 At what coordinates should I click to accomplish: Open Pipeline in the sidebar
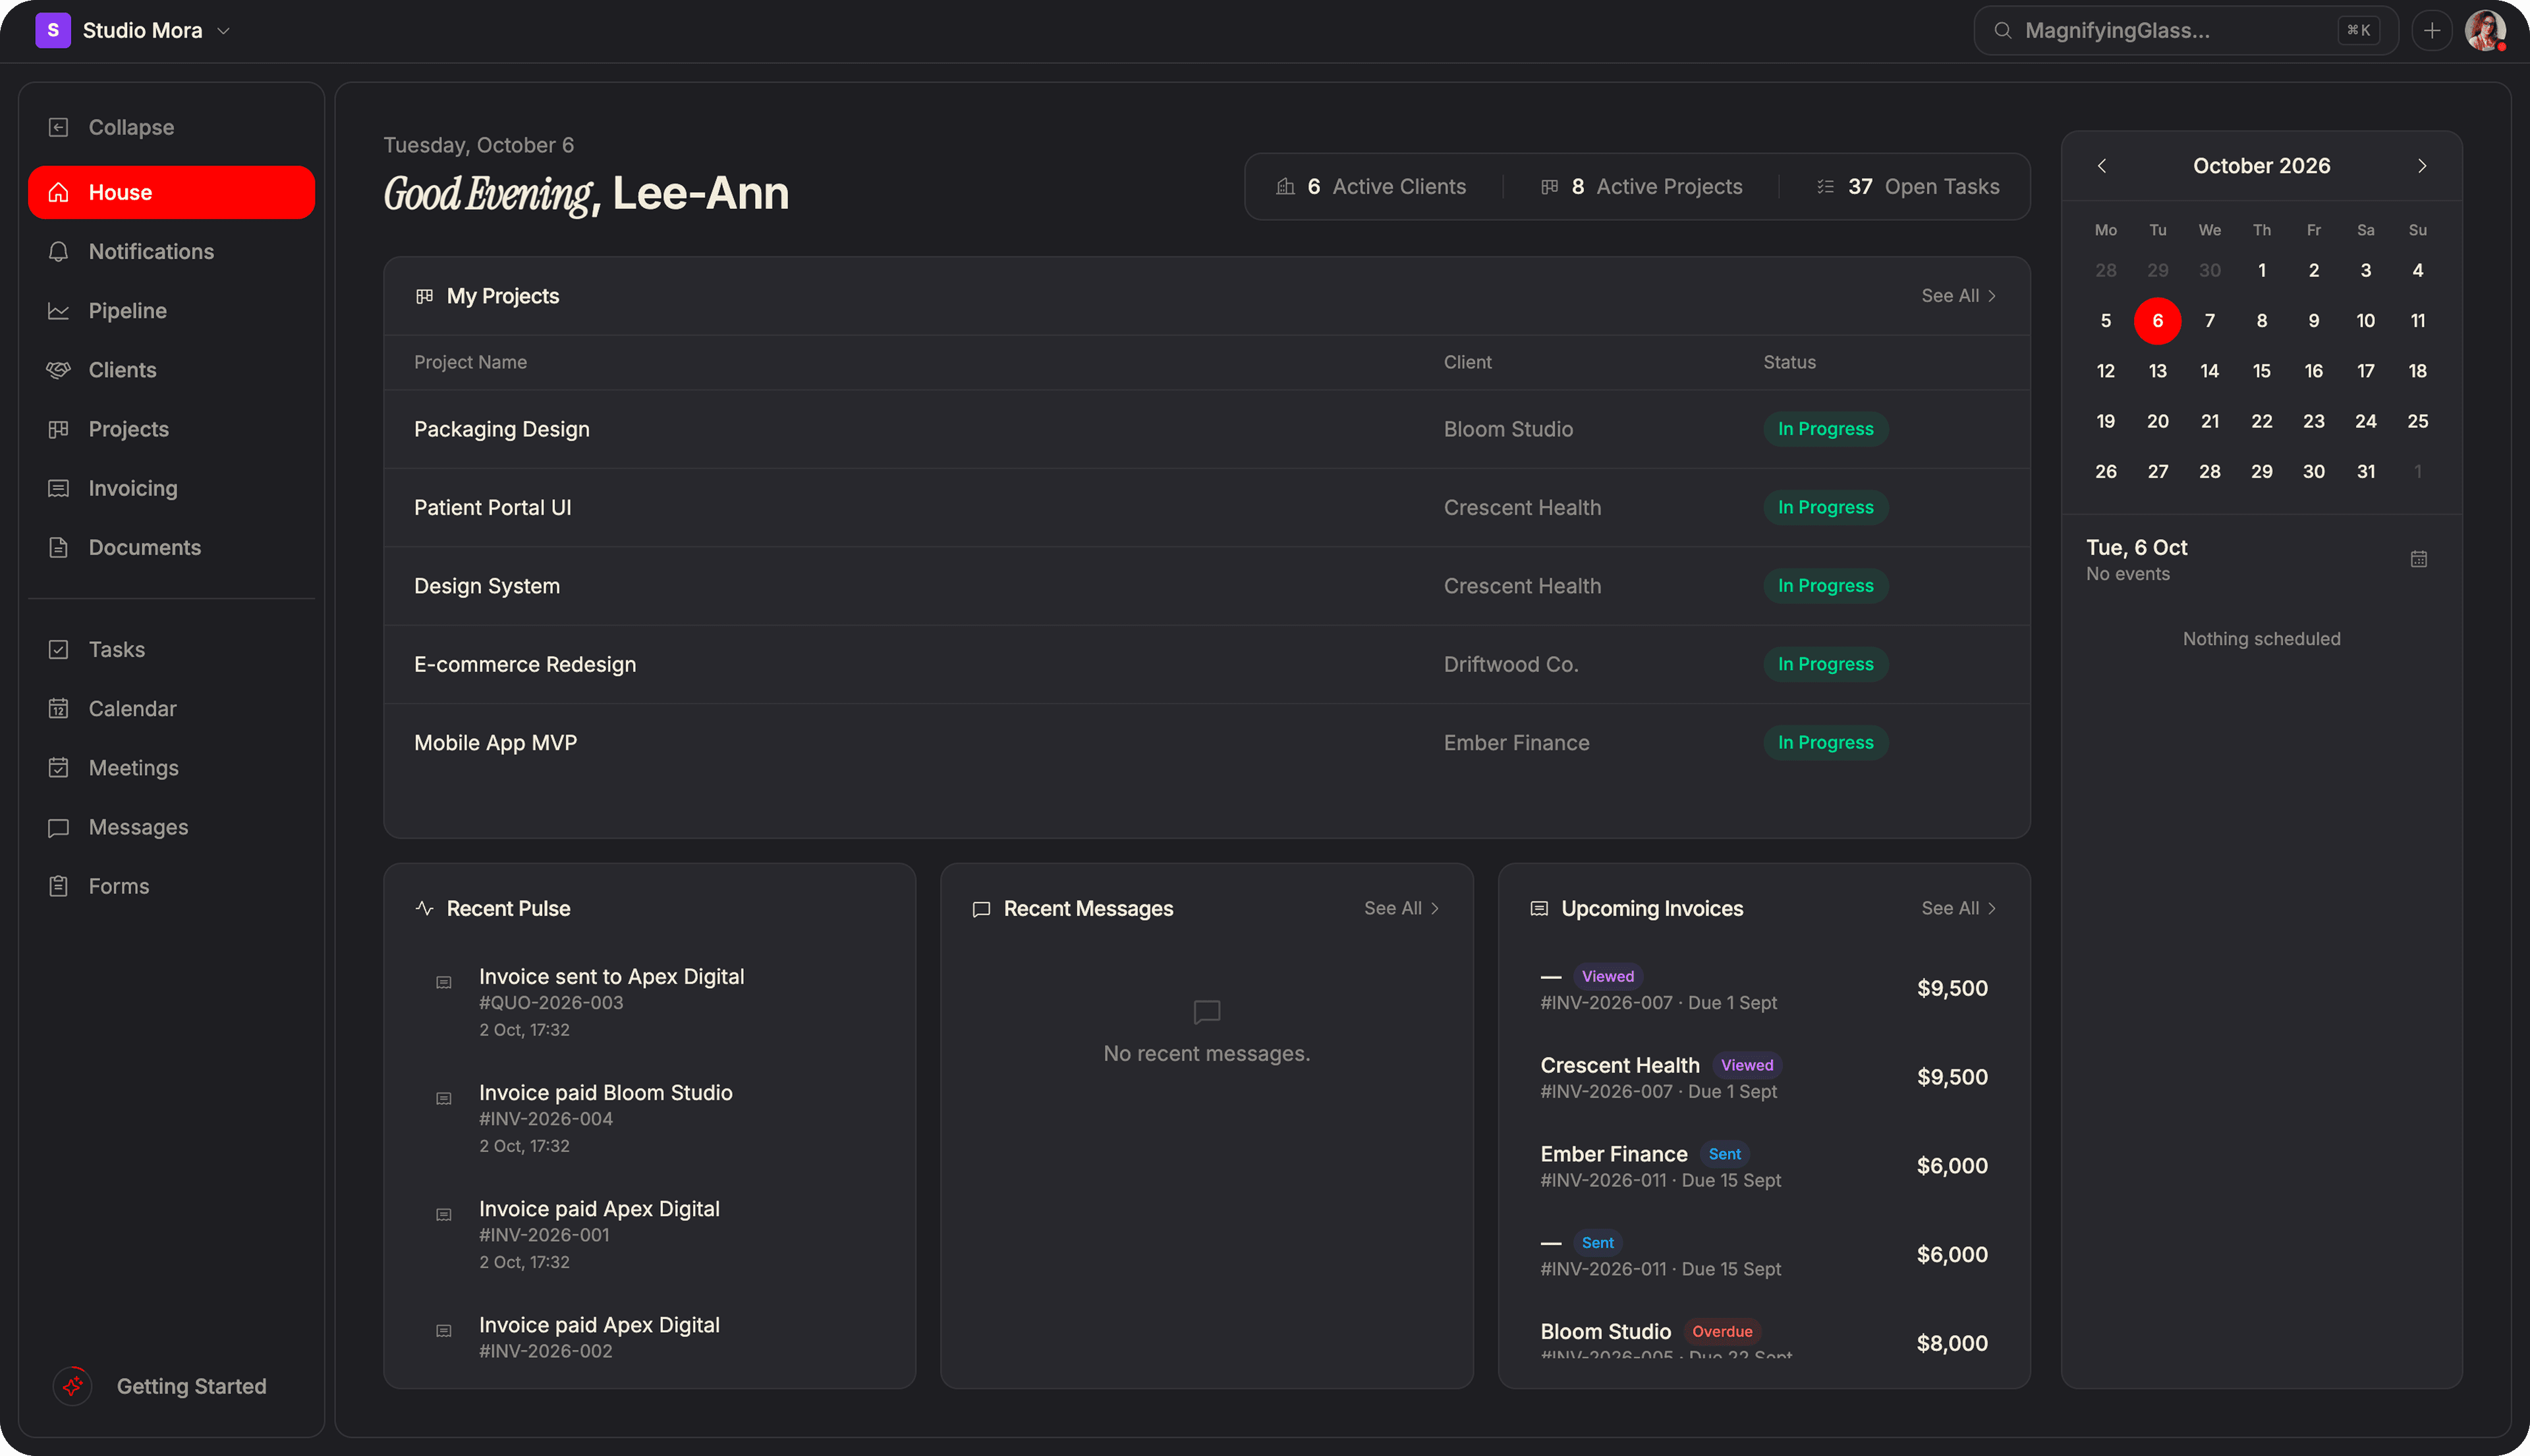pos(171,311)
